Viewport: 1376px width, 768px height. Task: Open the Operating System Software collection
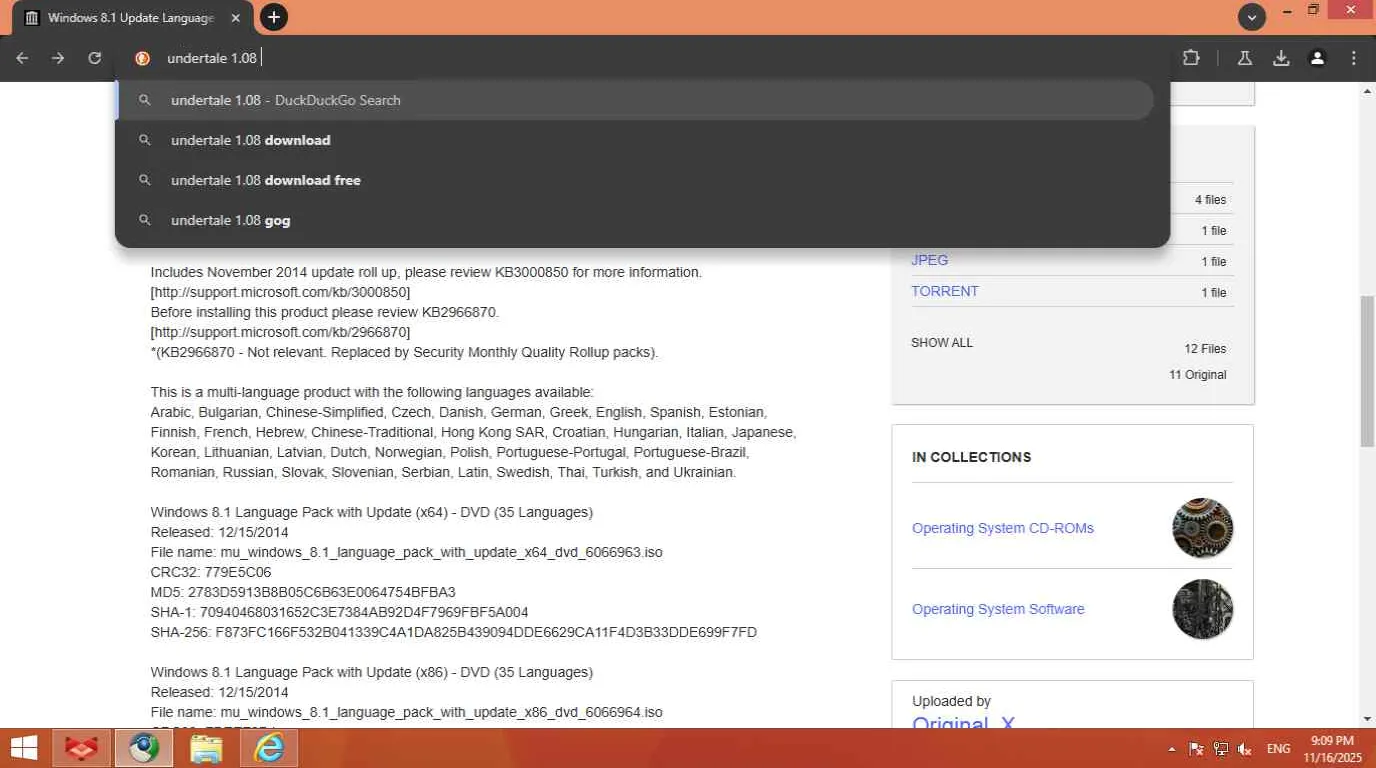pyautogui.click(x=998, y=609)
